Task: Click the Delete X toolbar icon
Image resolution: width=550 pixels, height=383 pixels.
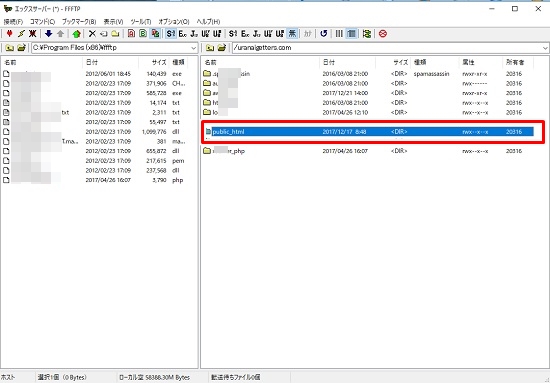Action: [92, 34]
